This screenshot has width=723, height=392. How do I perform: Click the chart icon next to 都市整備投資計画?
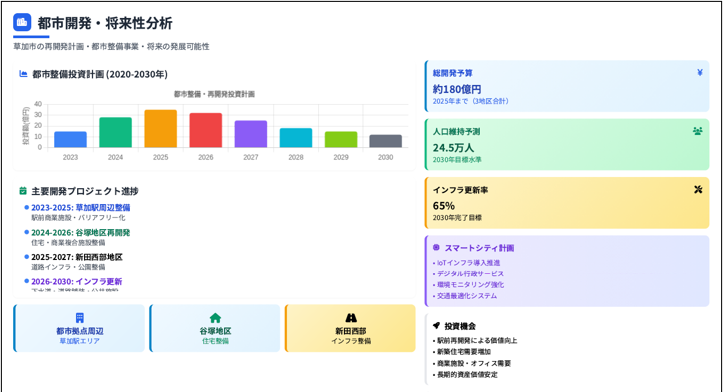[23, 74]
